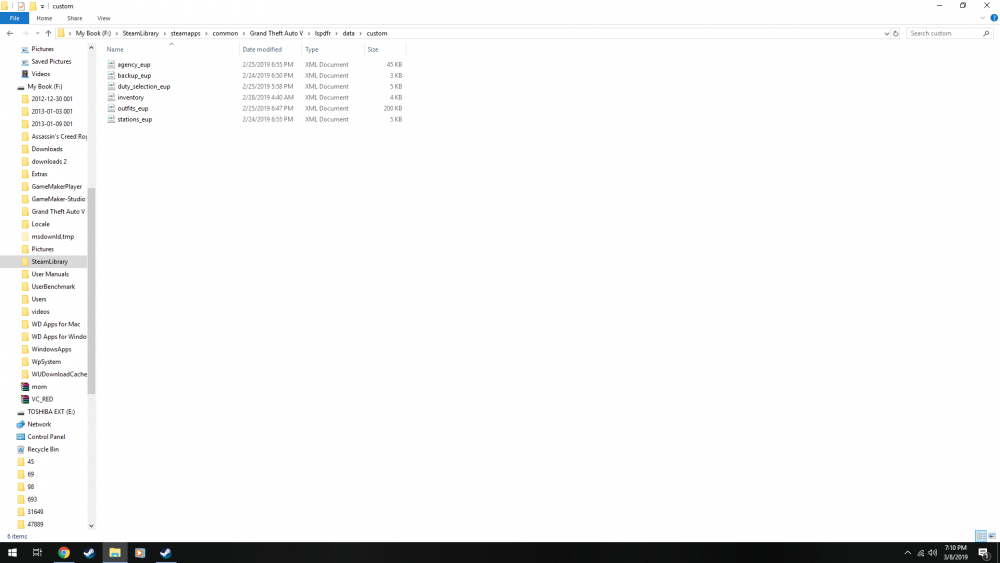Select the backup_eup file icon
The image size is (1000, 563).
coord(111,75)
